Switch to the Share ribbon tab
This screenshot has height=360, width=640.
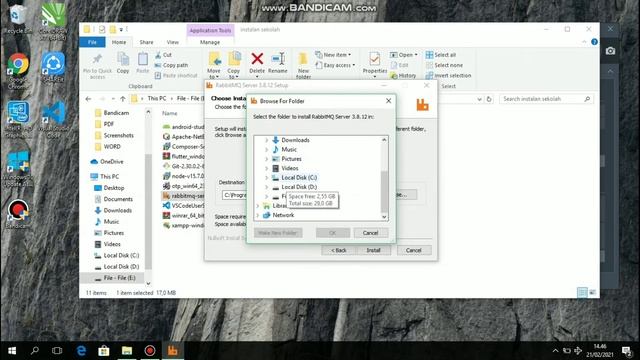(x=146, y=42)
